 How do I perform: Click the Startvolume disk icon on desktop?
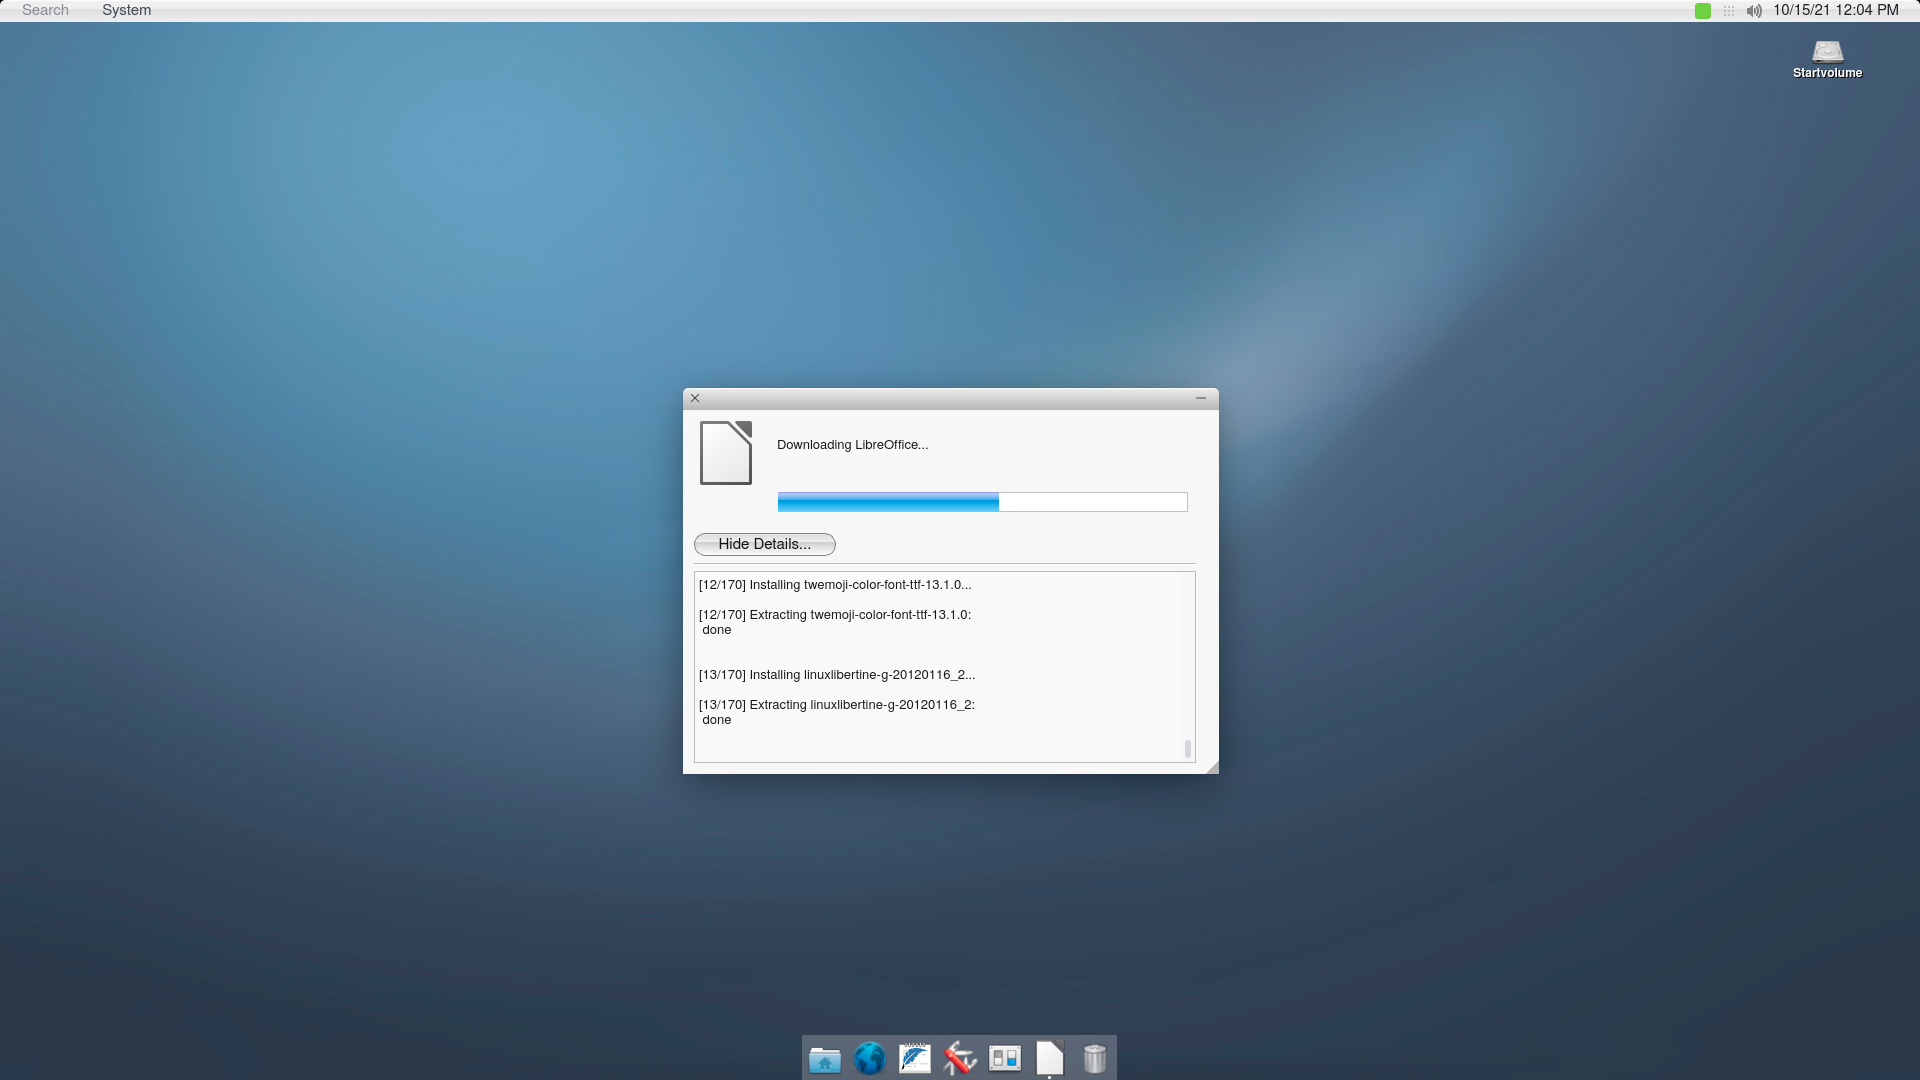(x=1827, y=53)
